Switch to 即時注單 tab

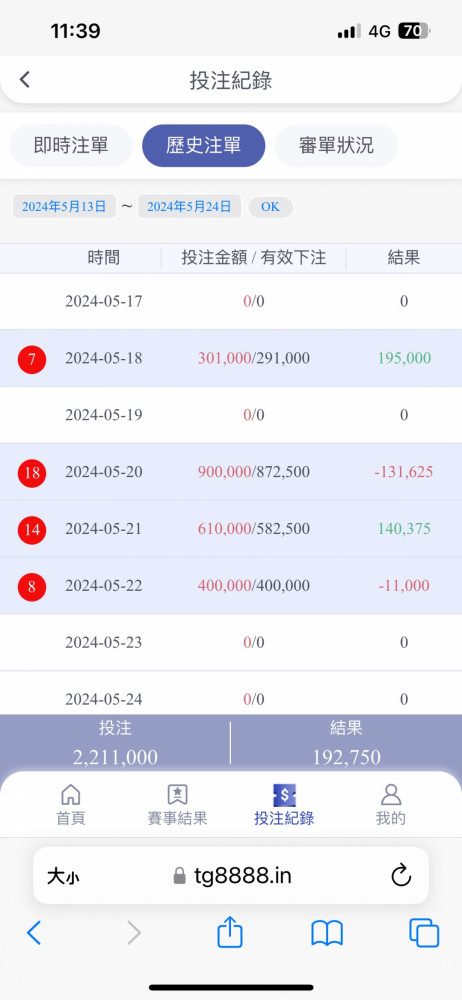click(71, 145)
